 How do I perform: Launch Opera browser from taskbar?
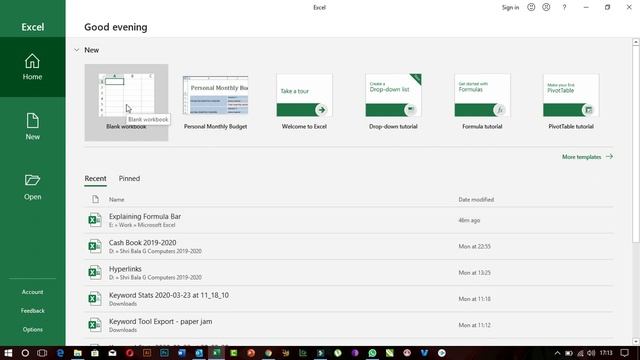click(x=130, y=353)
